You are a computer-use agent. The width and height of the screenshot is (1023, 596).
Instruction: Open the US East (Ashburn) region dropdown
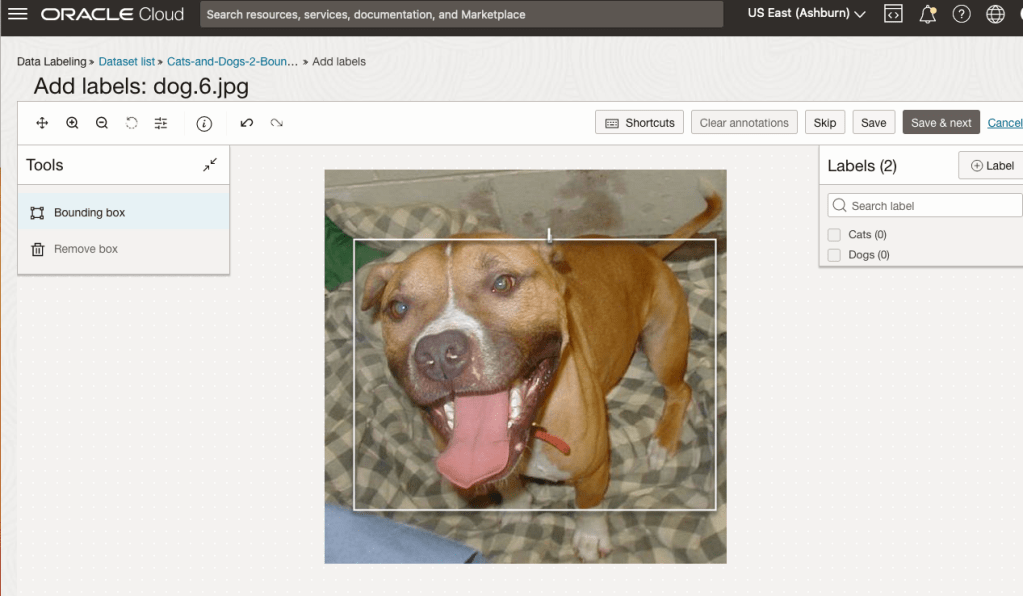pos(806,14)
